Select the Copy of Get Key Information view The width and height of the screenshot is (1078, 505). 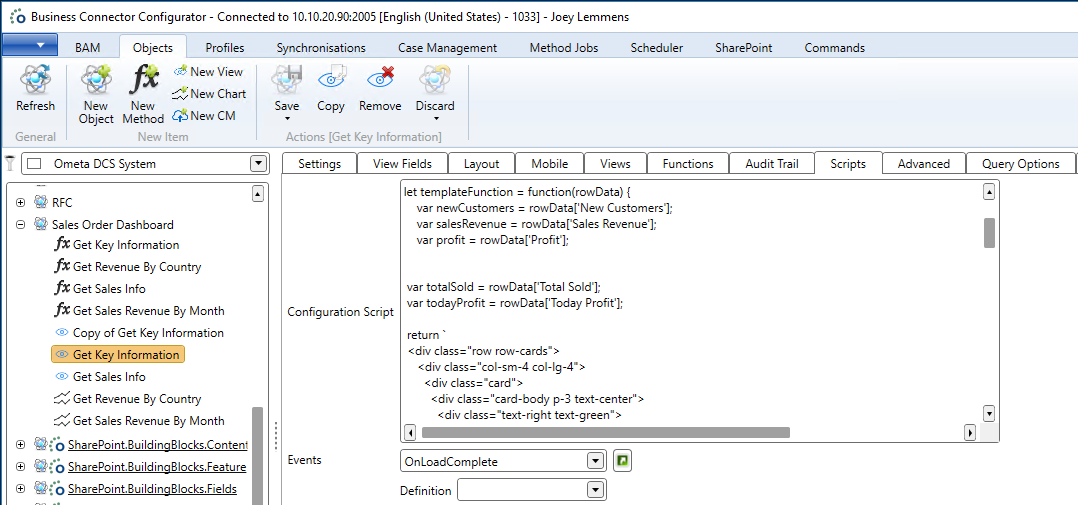[x=140, y=333]
